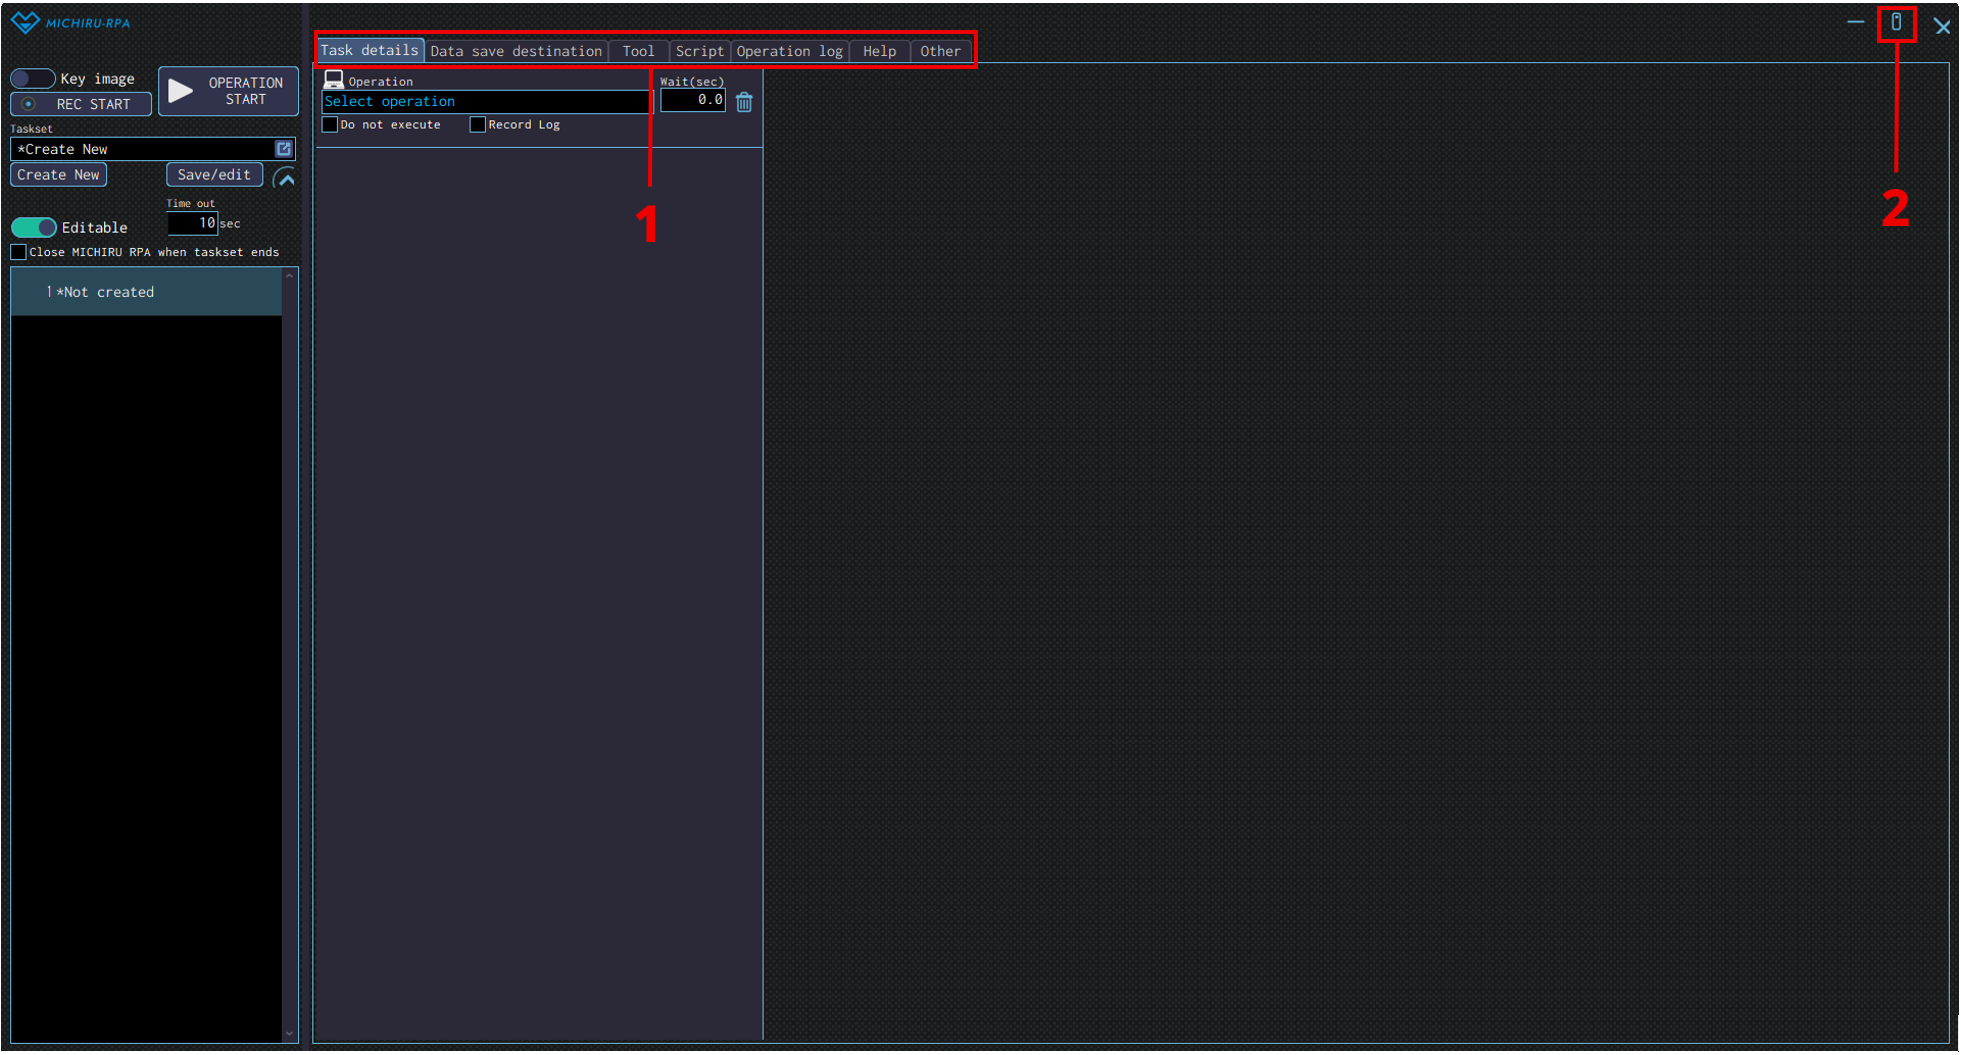Click the pop-out icon in the Taskset field
This screenshot has width=1961, height=1055.
pos(284,149)
